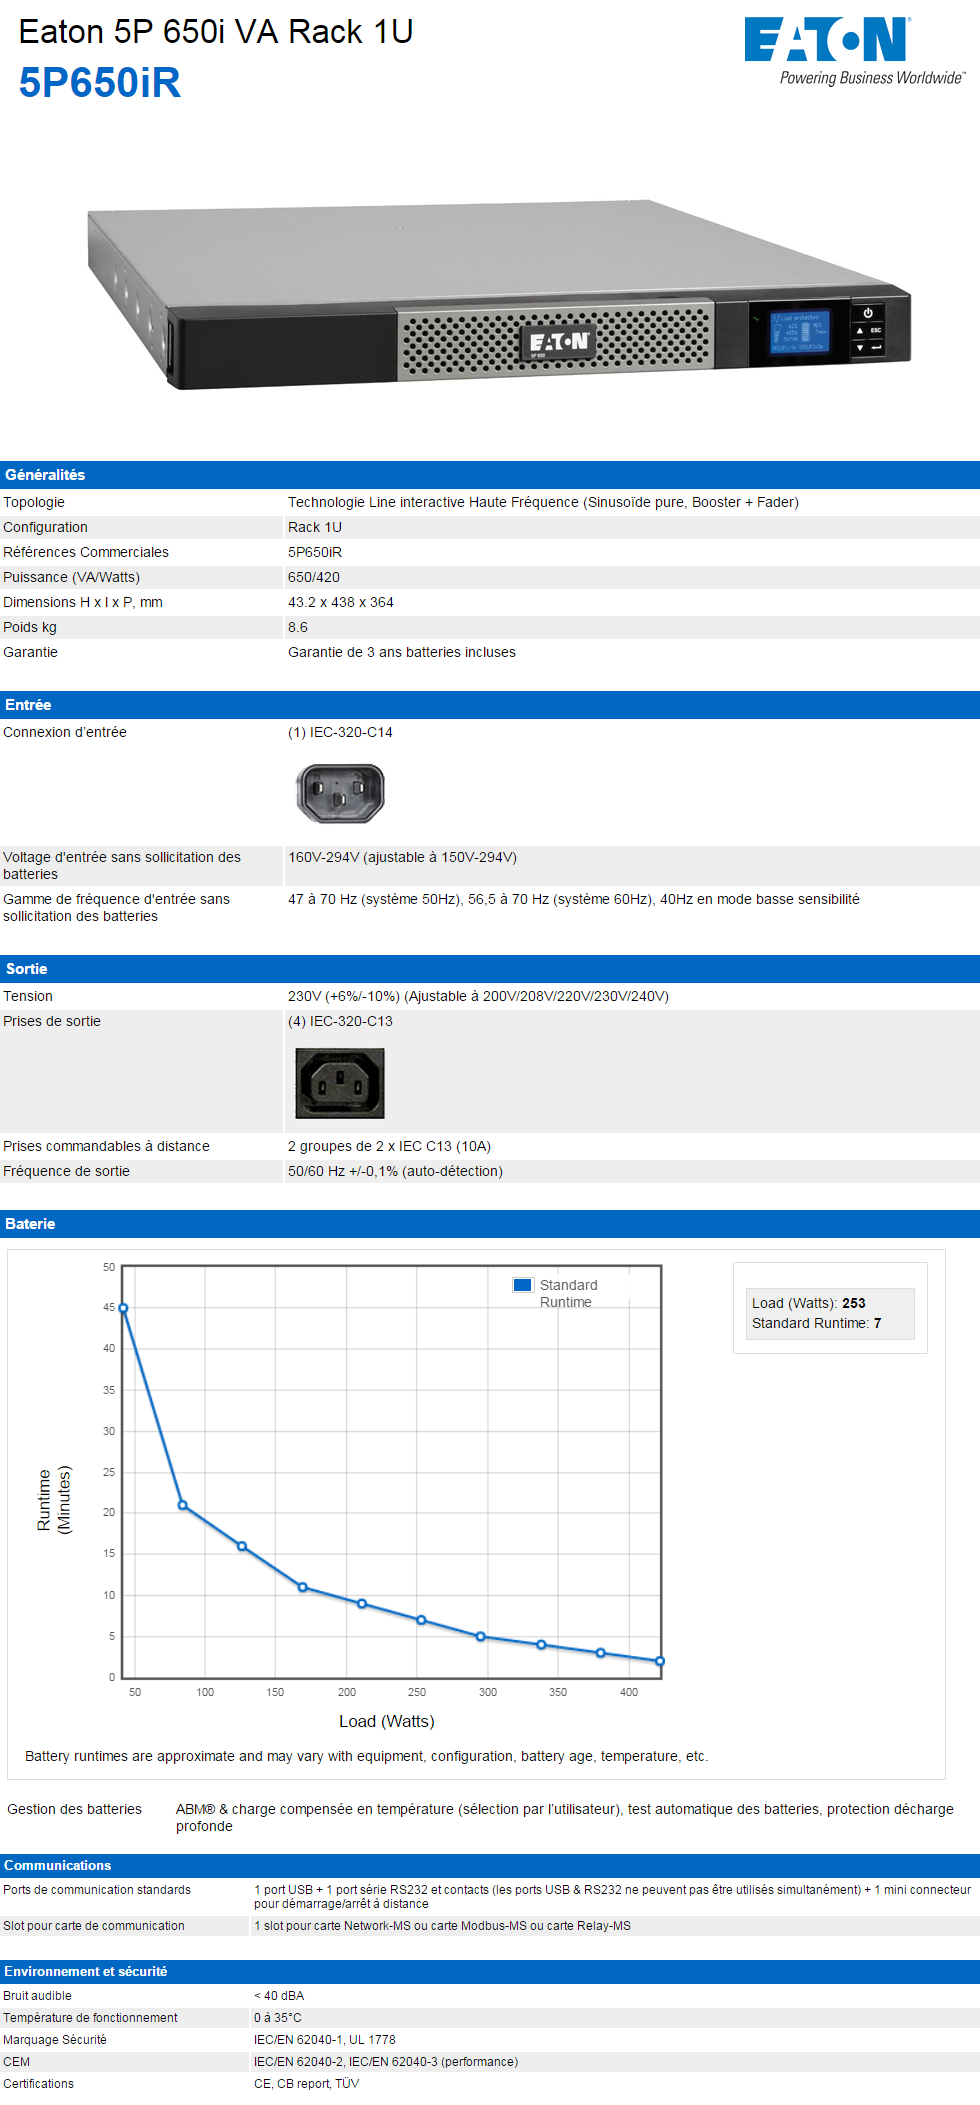
Task: Click the weight value '8.6'
Action: (x=298, y=627)
